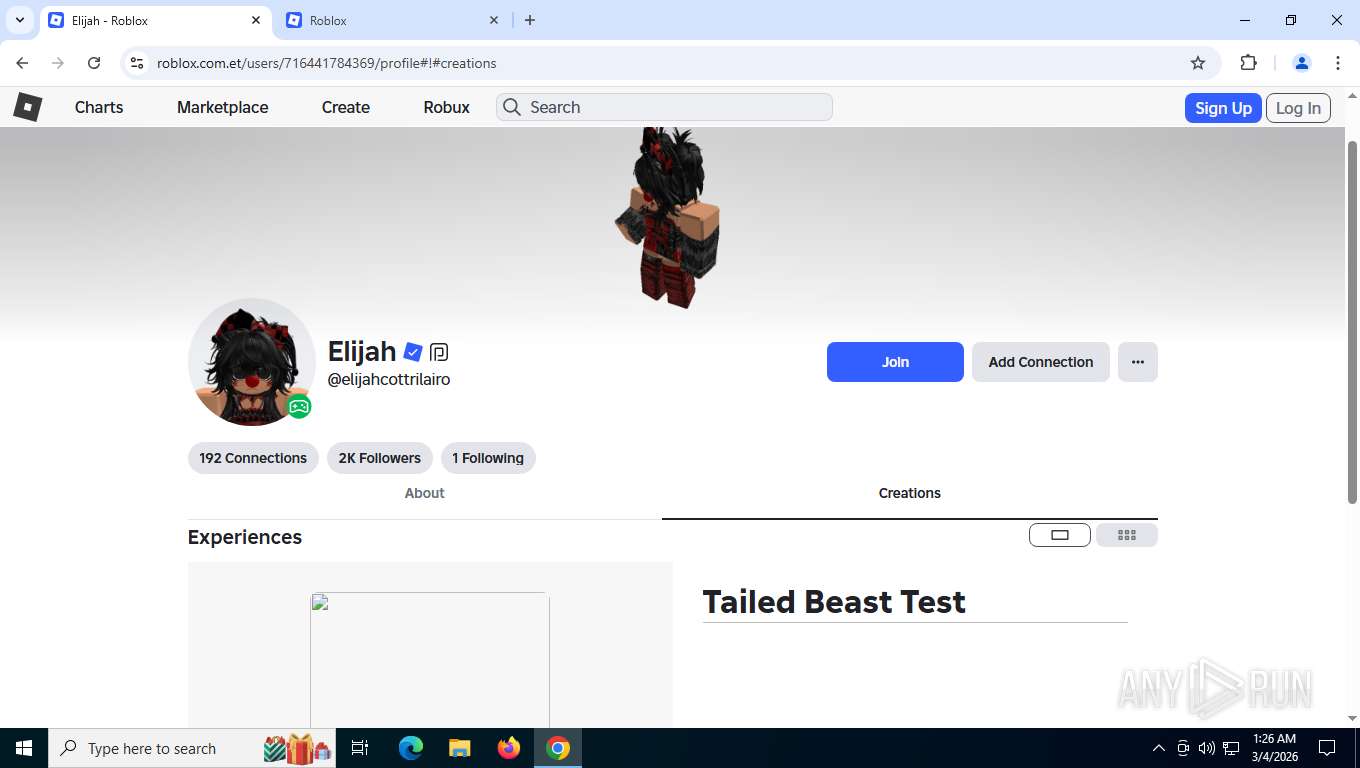The height and width of the screenshot is (768, 1360).
Task: Click the site information icon in address bar
Action: tap(138, 63)
